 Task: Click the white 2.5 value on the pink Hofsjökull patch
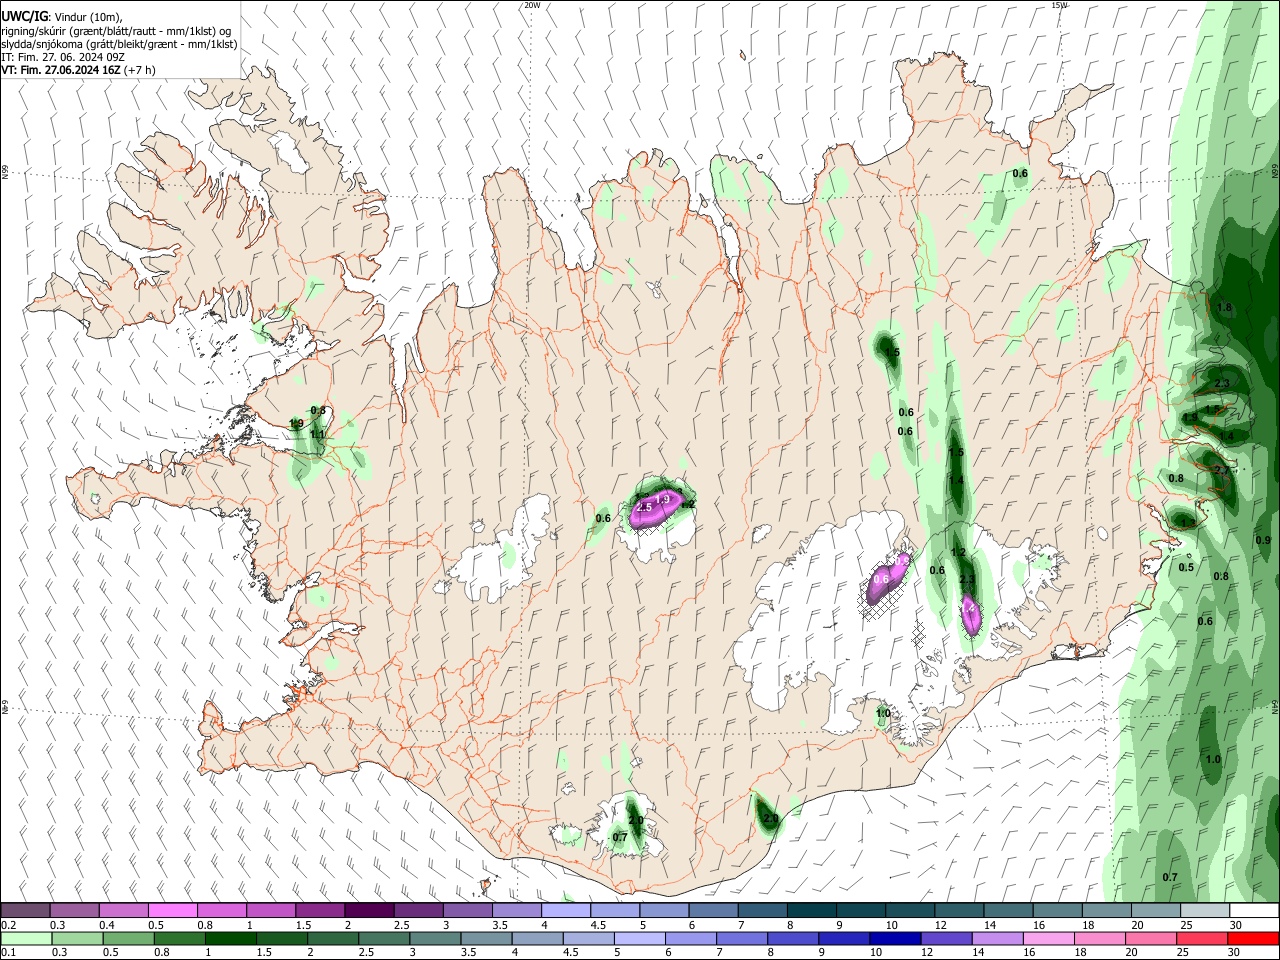tap(644, 508)
